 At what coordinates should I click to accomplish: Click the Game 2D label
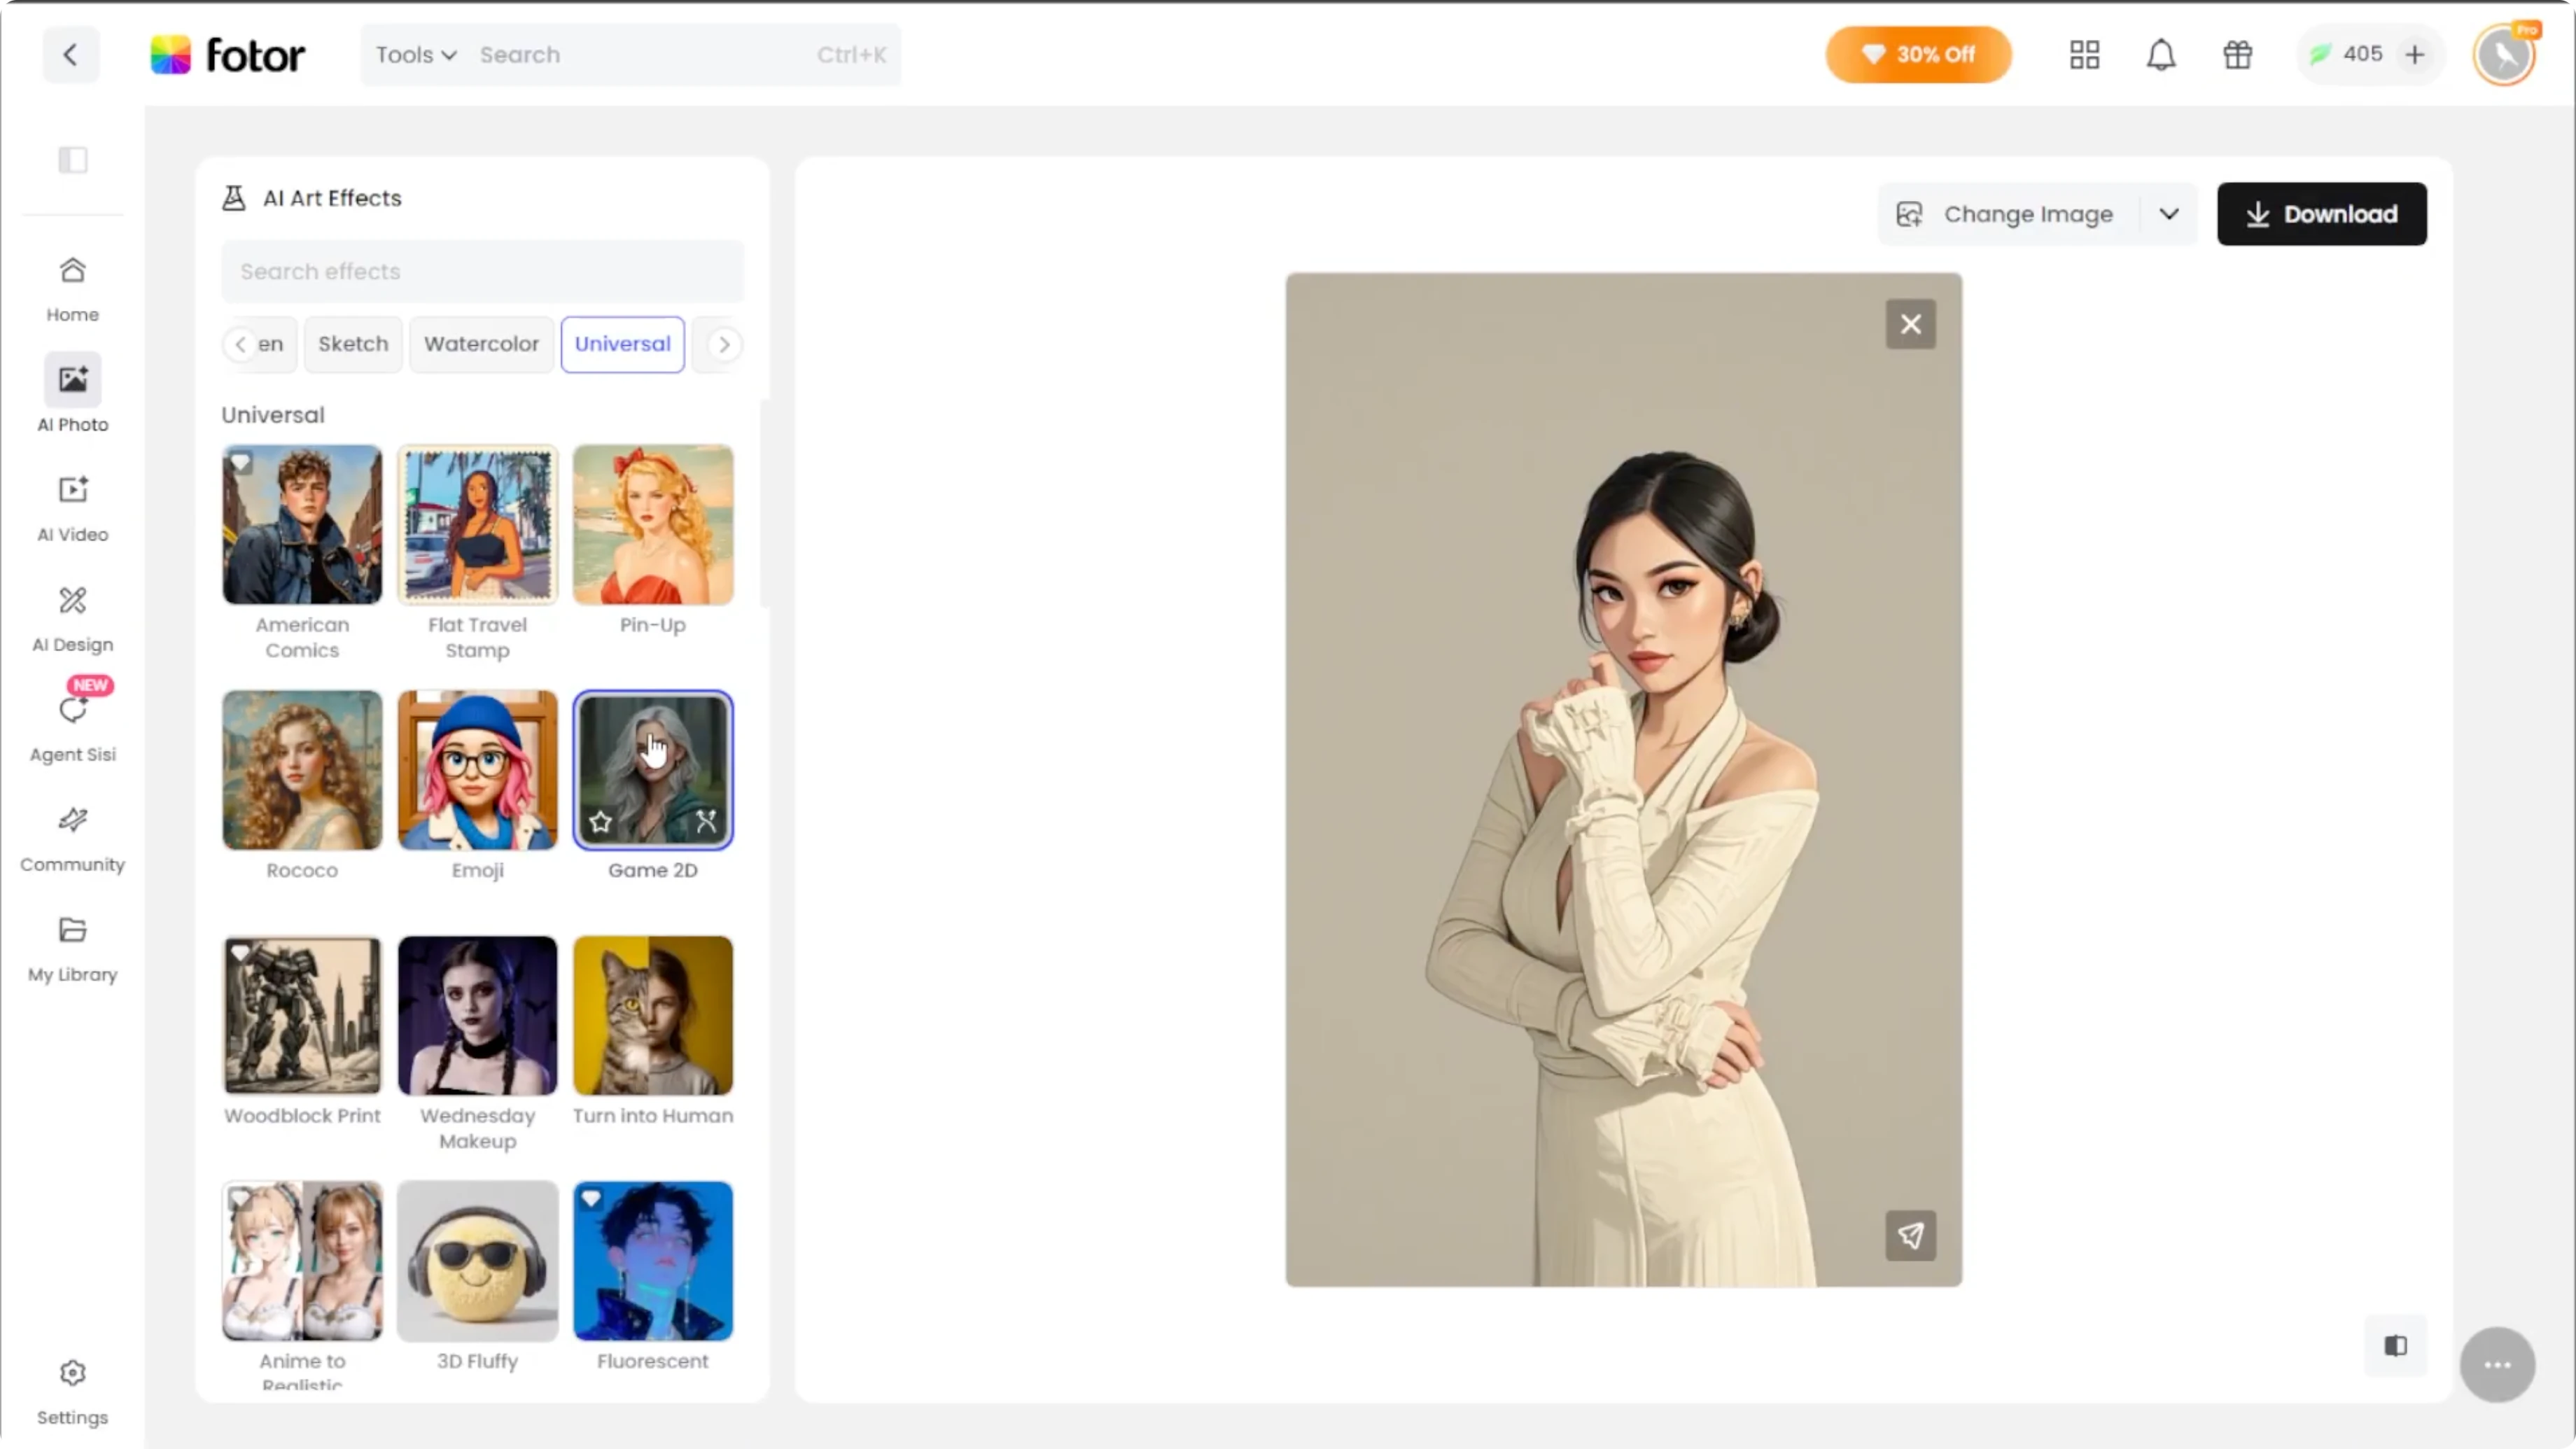tap(653, 870)
